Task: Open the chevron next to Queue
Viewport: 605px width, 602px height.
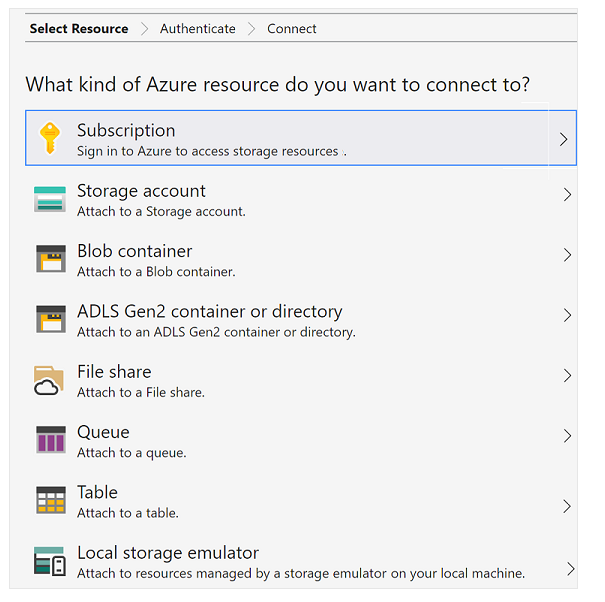Action: point(567,436)
